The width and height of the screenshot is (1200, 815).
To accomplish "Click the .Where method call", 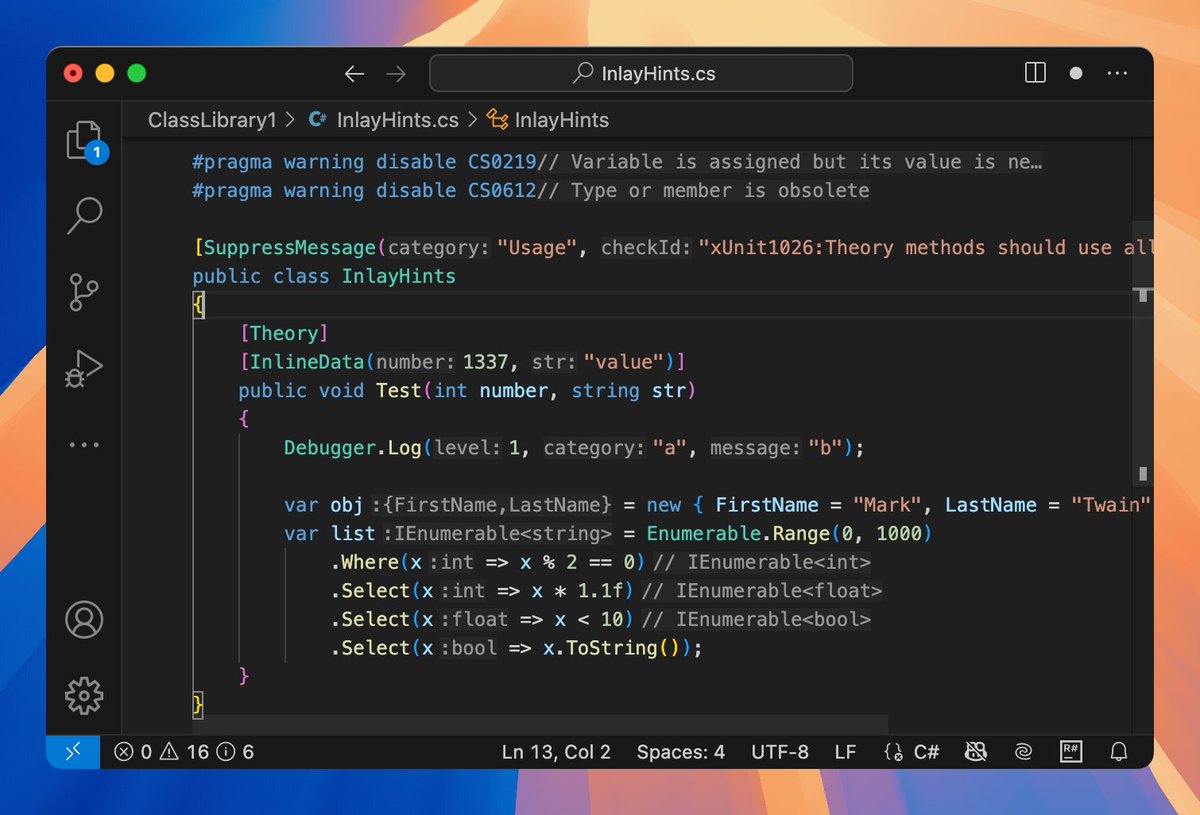I will pos(364,562).
